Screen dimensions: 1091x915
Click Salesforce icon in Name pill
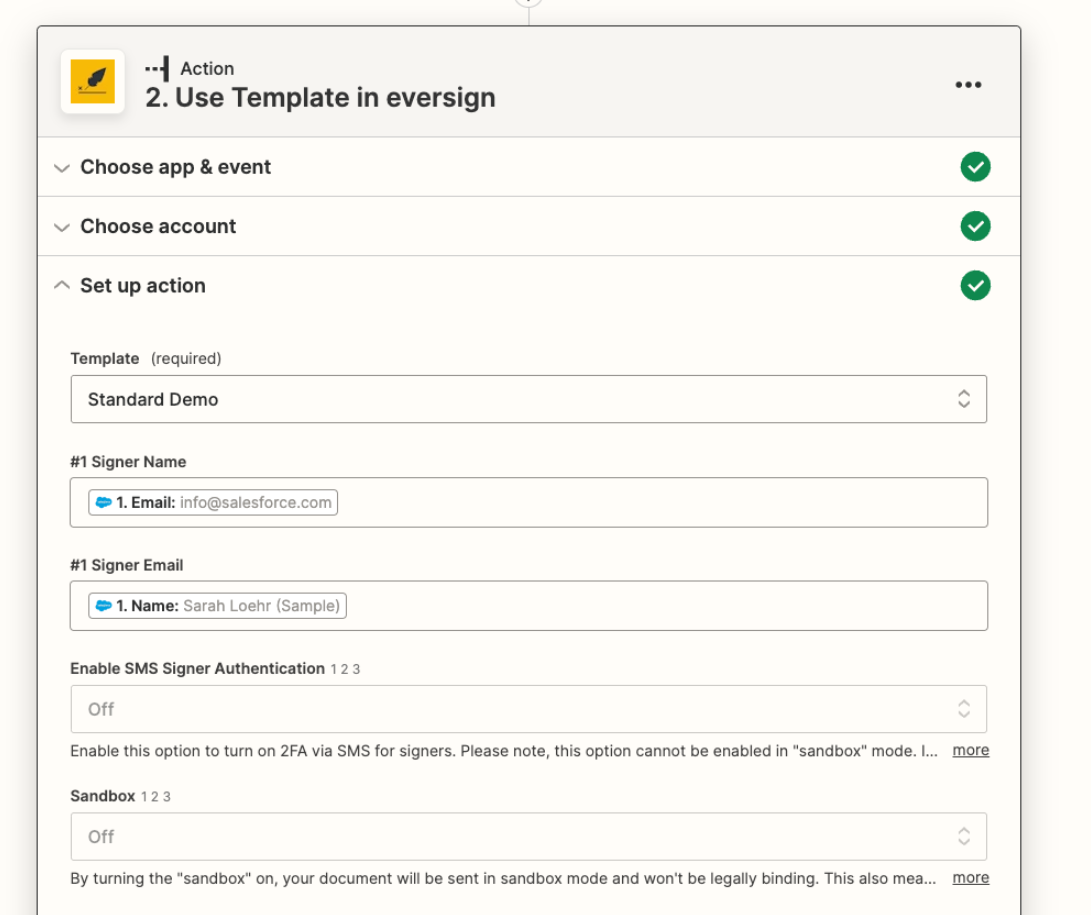104,605
